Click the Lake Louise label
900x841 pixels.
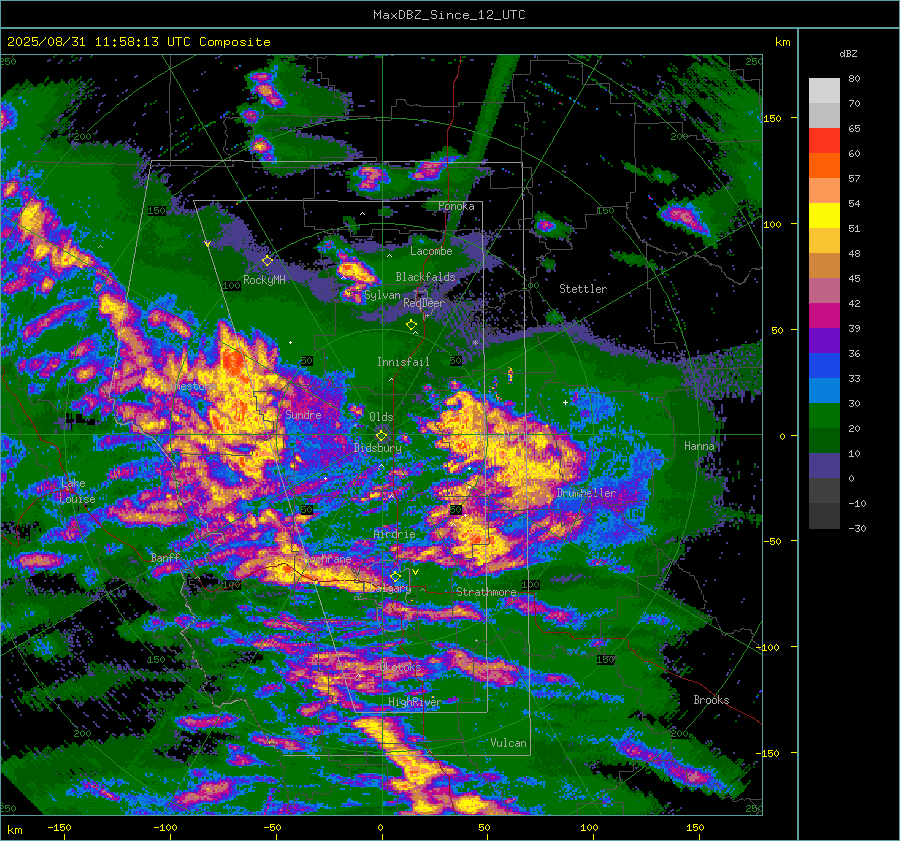(77, 491)
